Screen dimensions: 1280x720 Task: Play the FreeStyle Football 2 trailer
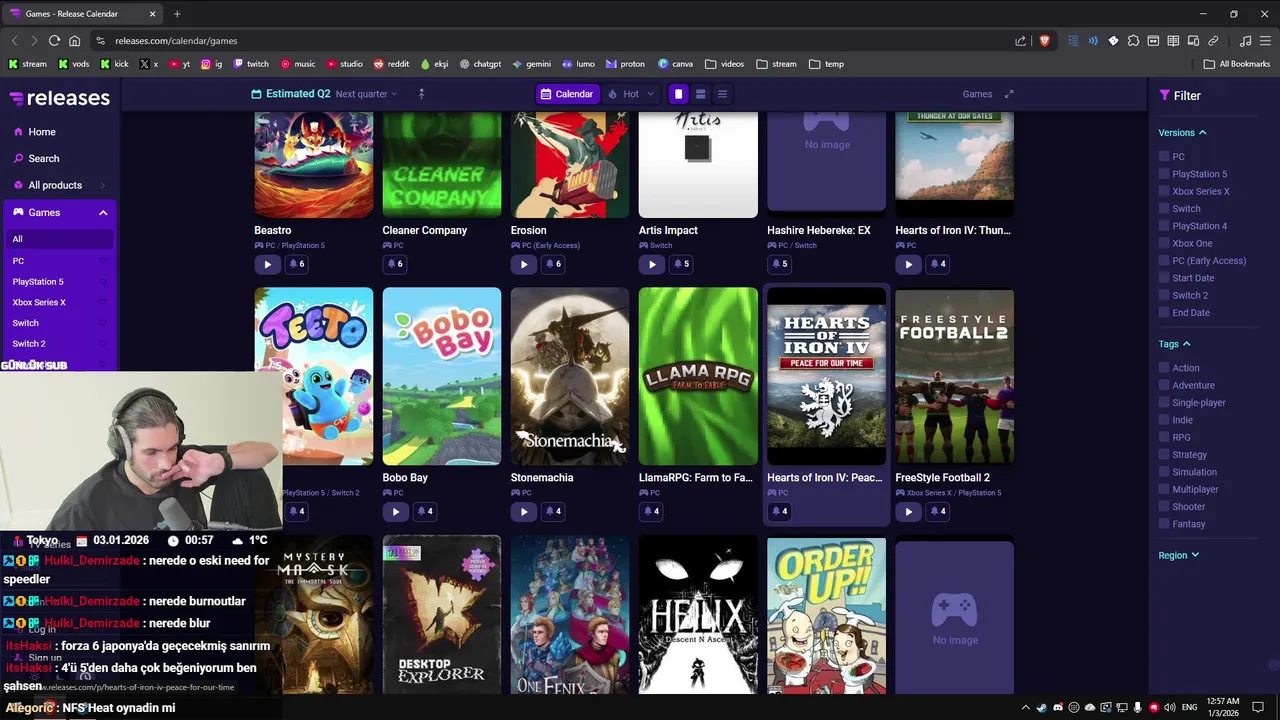[x=907, y=511]
